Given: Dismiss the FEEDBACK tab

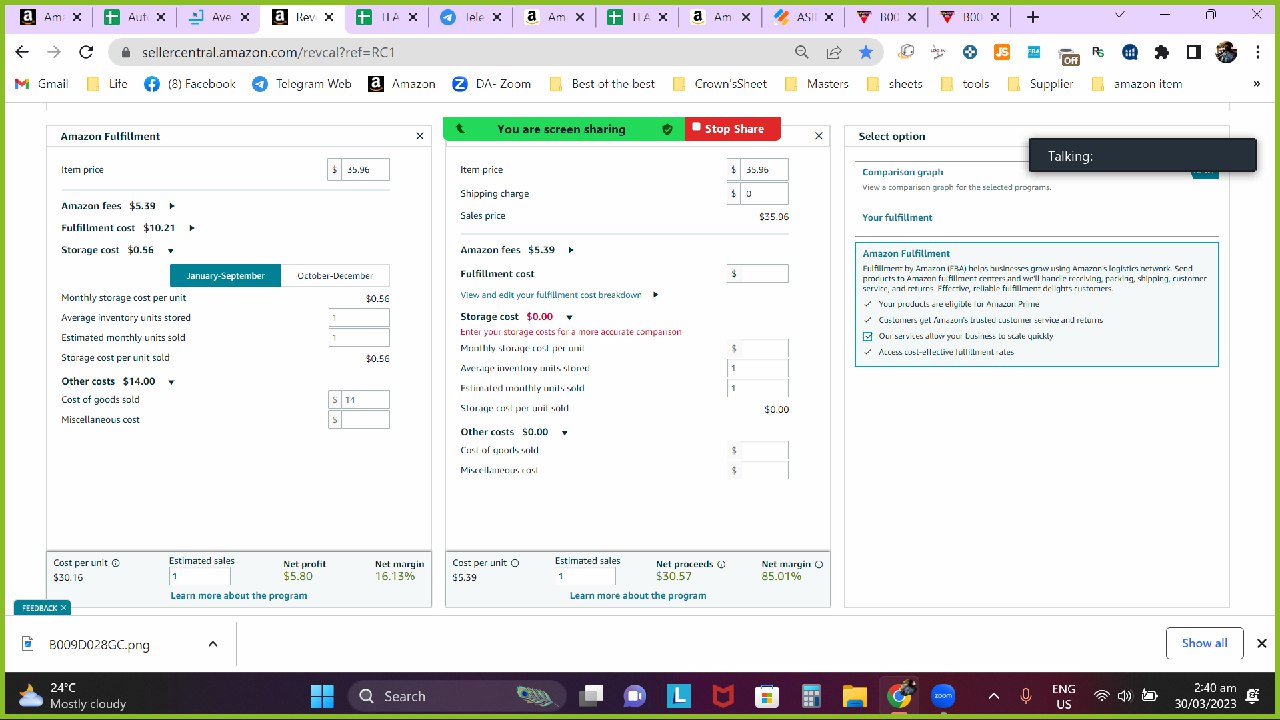Looking at the screenshot, I should 64,608.
